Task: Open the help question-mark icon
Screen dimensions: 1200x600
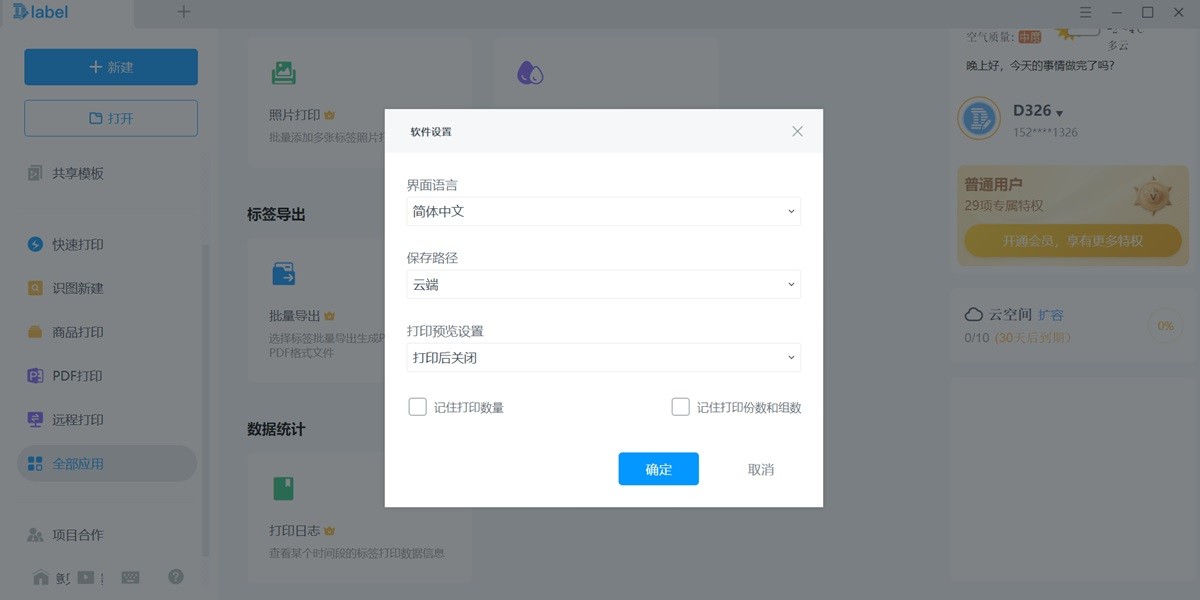Action: pos(175,577)
